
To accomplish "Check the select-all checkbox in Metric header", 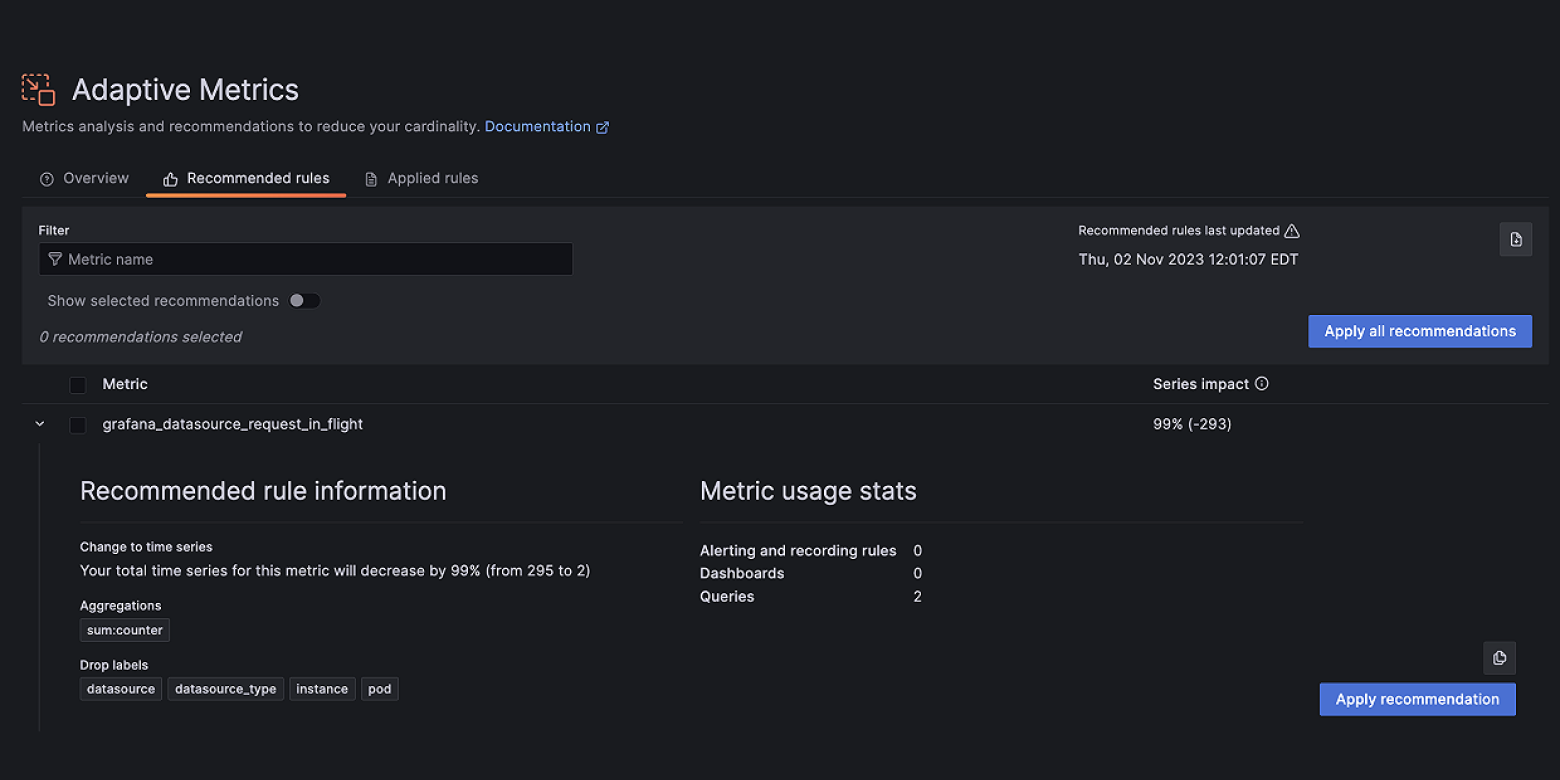I will point(77,384).
